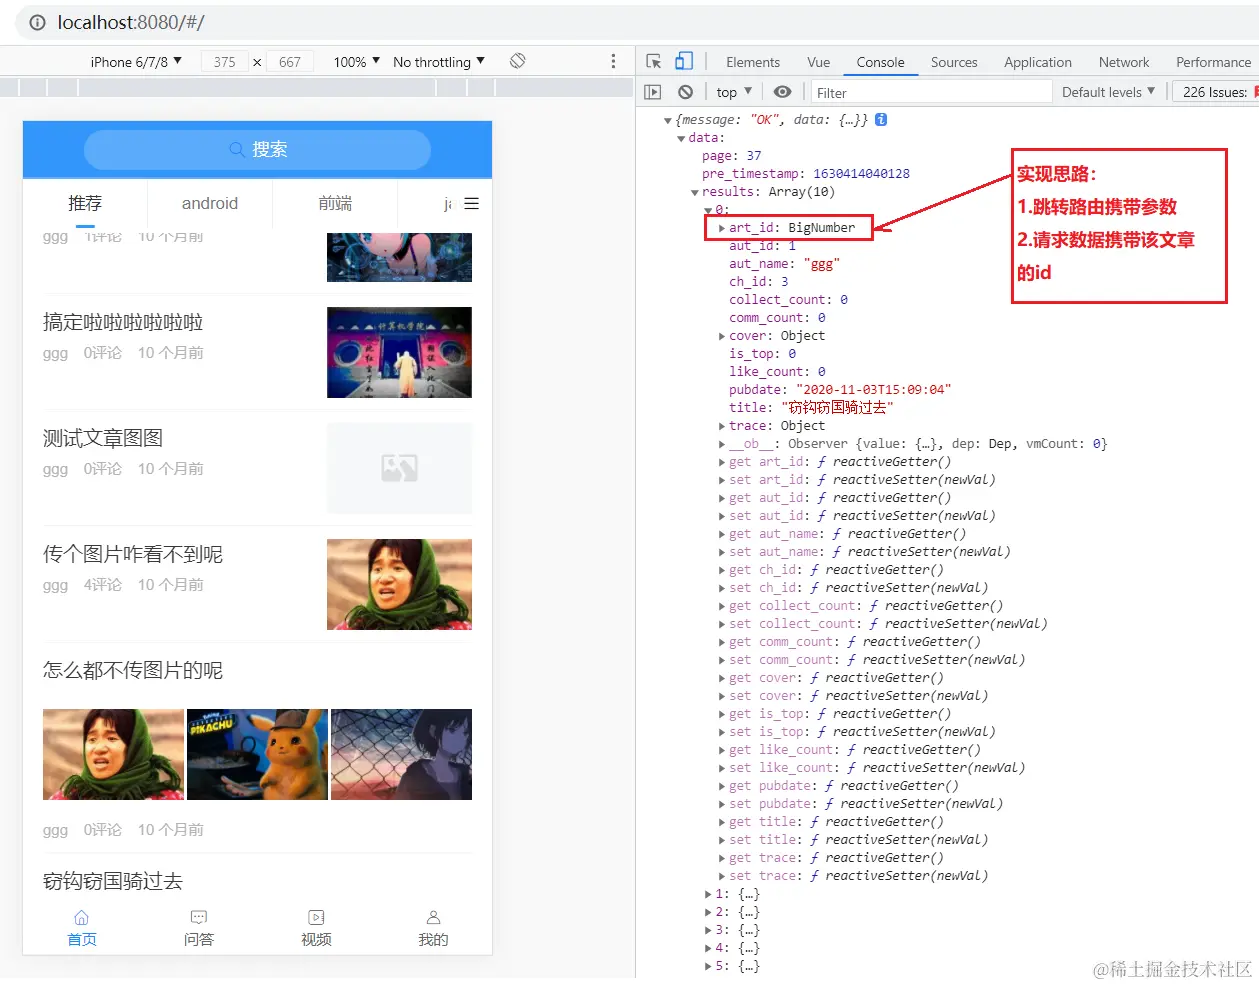Click the inspect element picker icon
This screenshot has height=986, width=1259.
point(654,62)
